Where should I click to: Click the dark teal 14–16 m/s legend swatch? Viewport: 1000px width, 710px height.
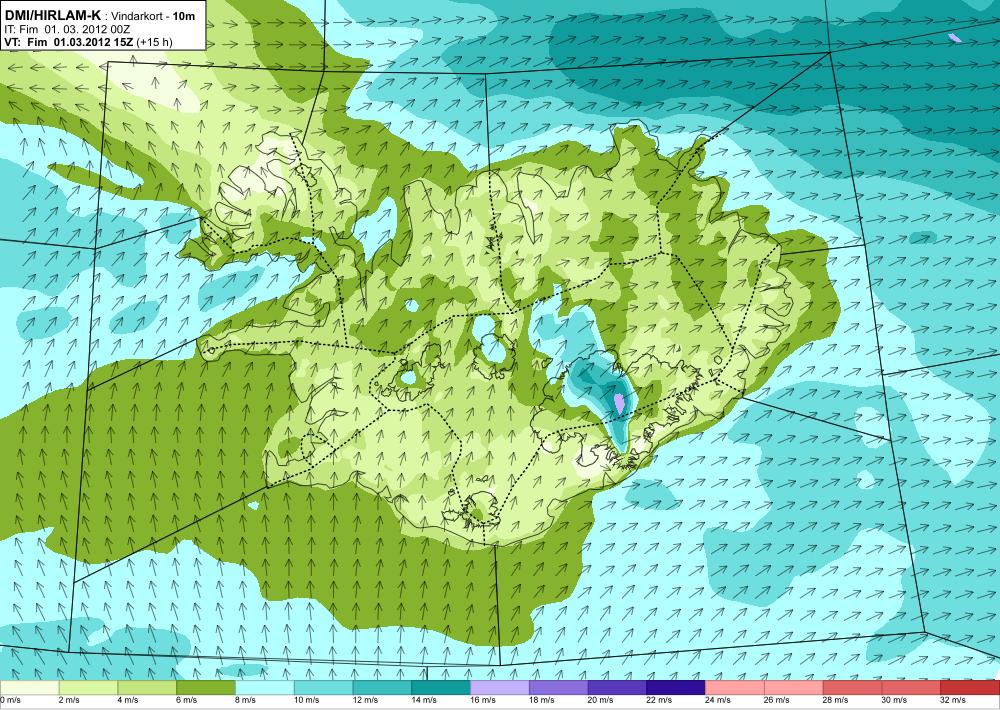(x=441, y=688)
